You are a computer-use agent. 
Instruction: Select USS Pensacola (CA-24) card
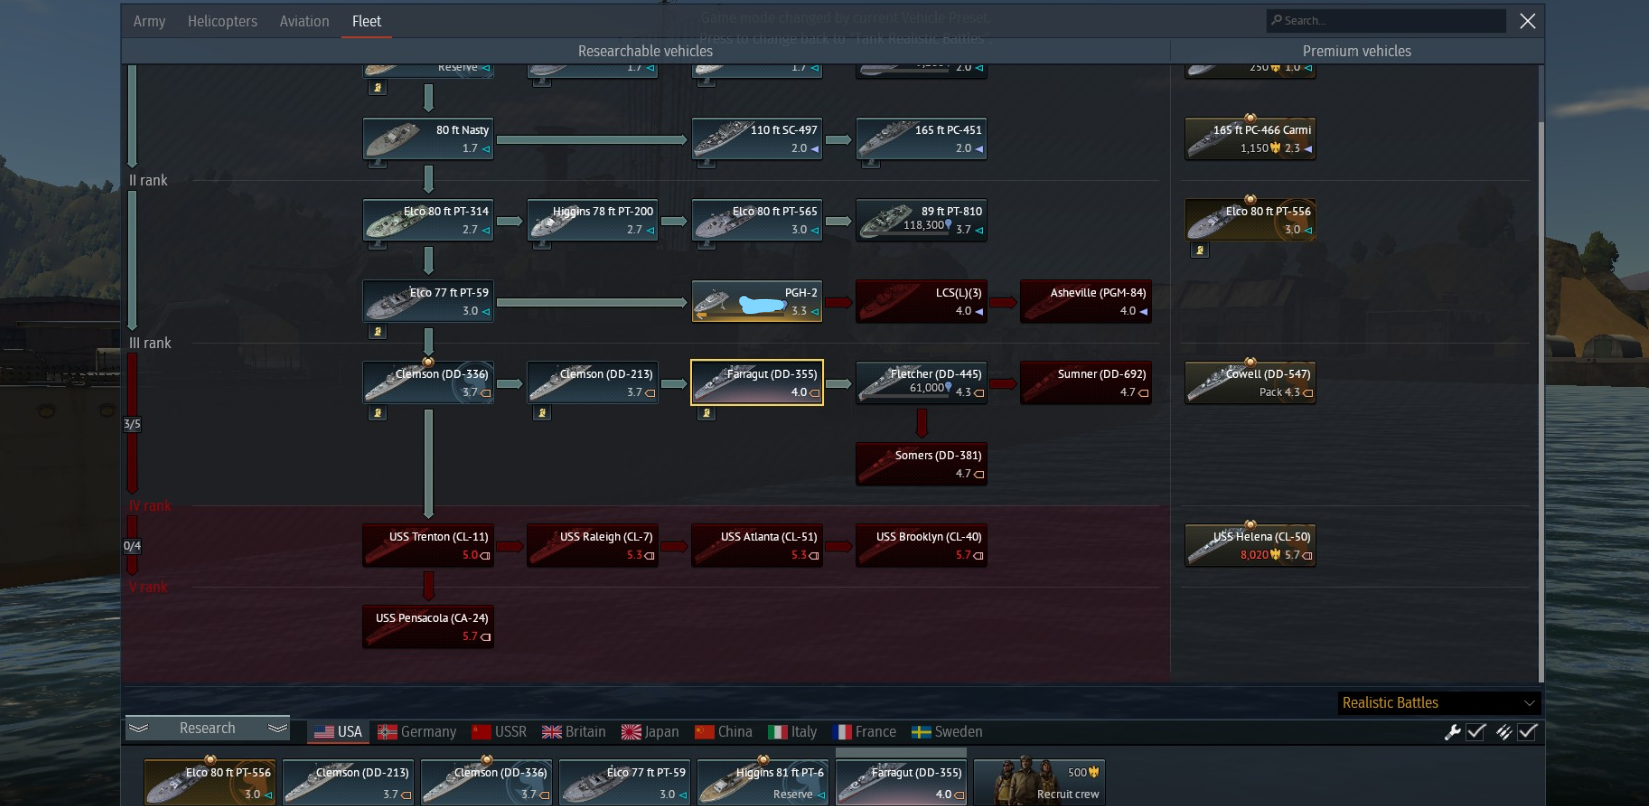pos(428,627)
